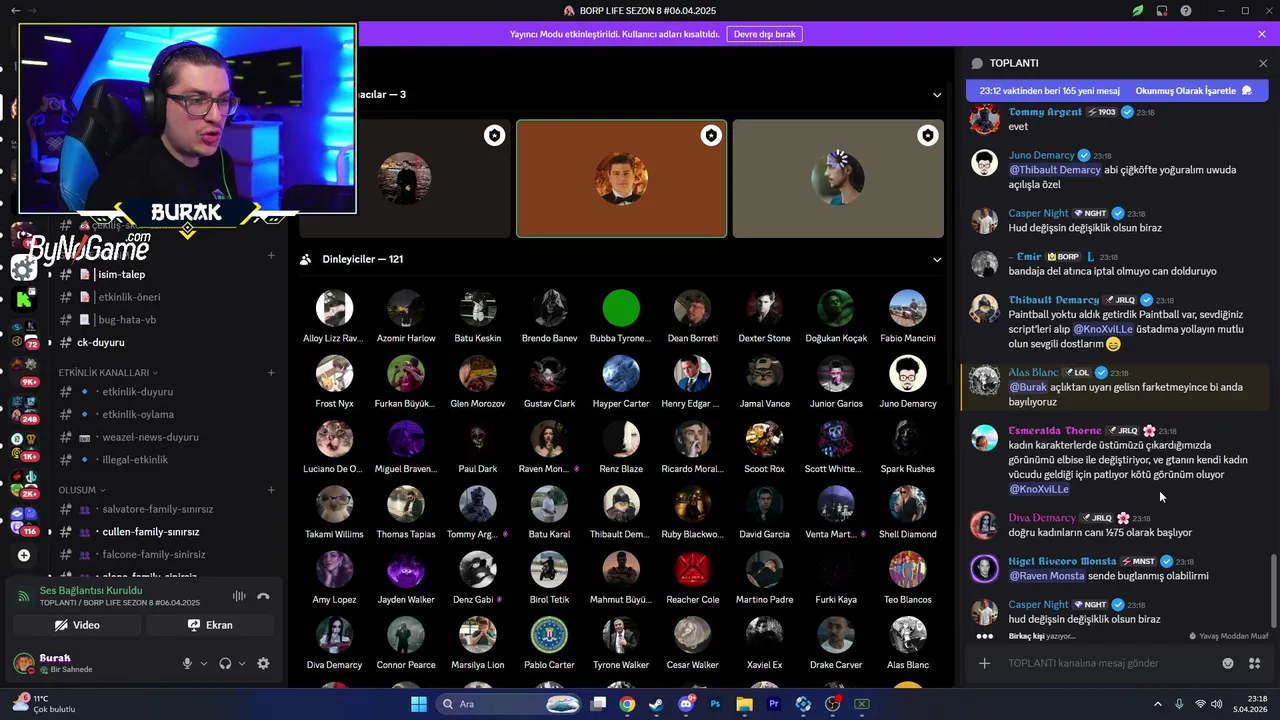
Task: Open user settings gear icon
Action: (263, 663)
